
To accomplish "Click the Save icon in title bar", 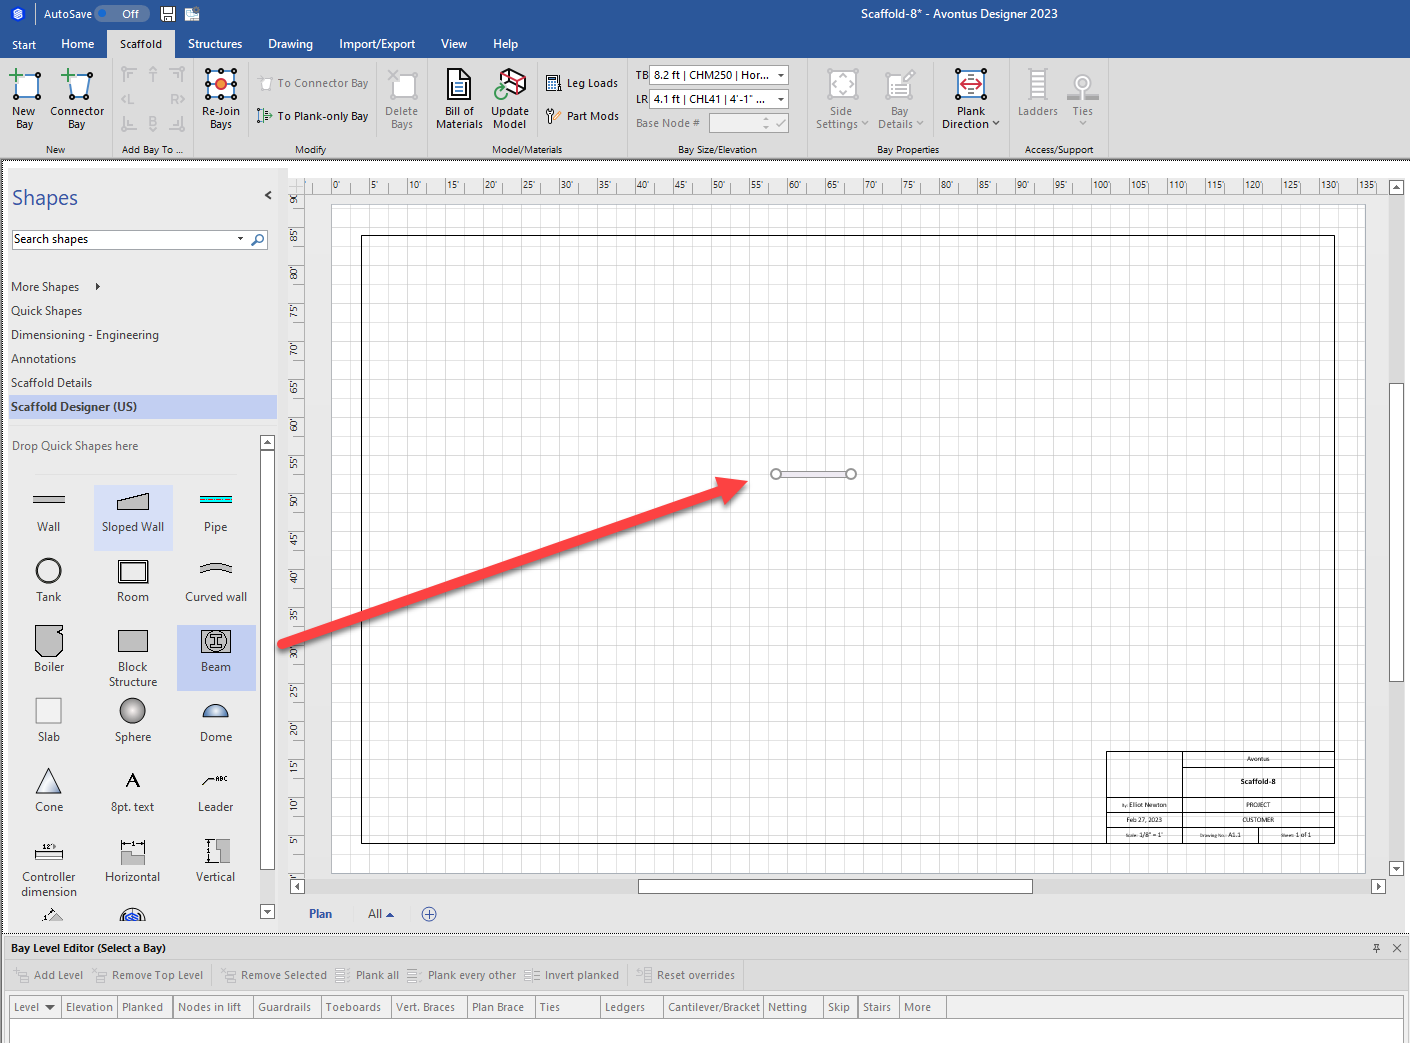I will click(168, 14).
